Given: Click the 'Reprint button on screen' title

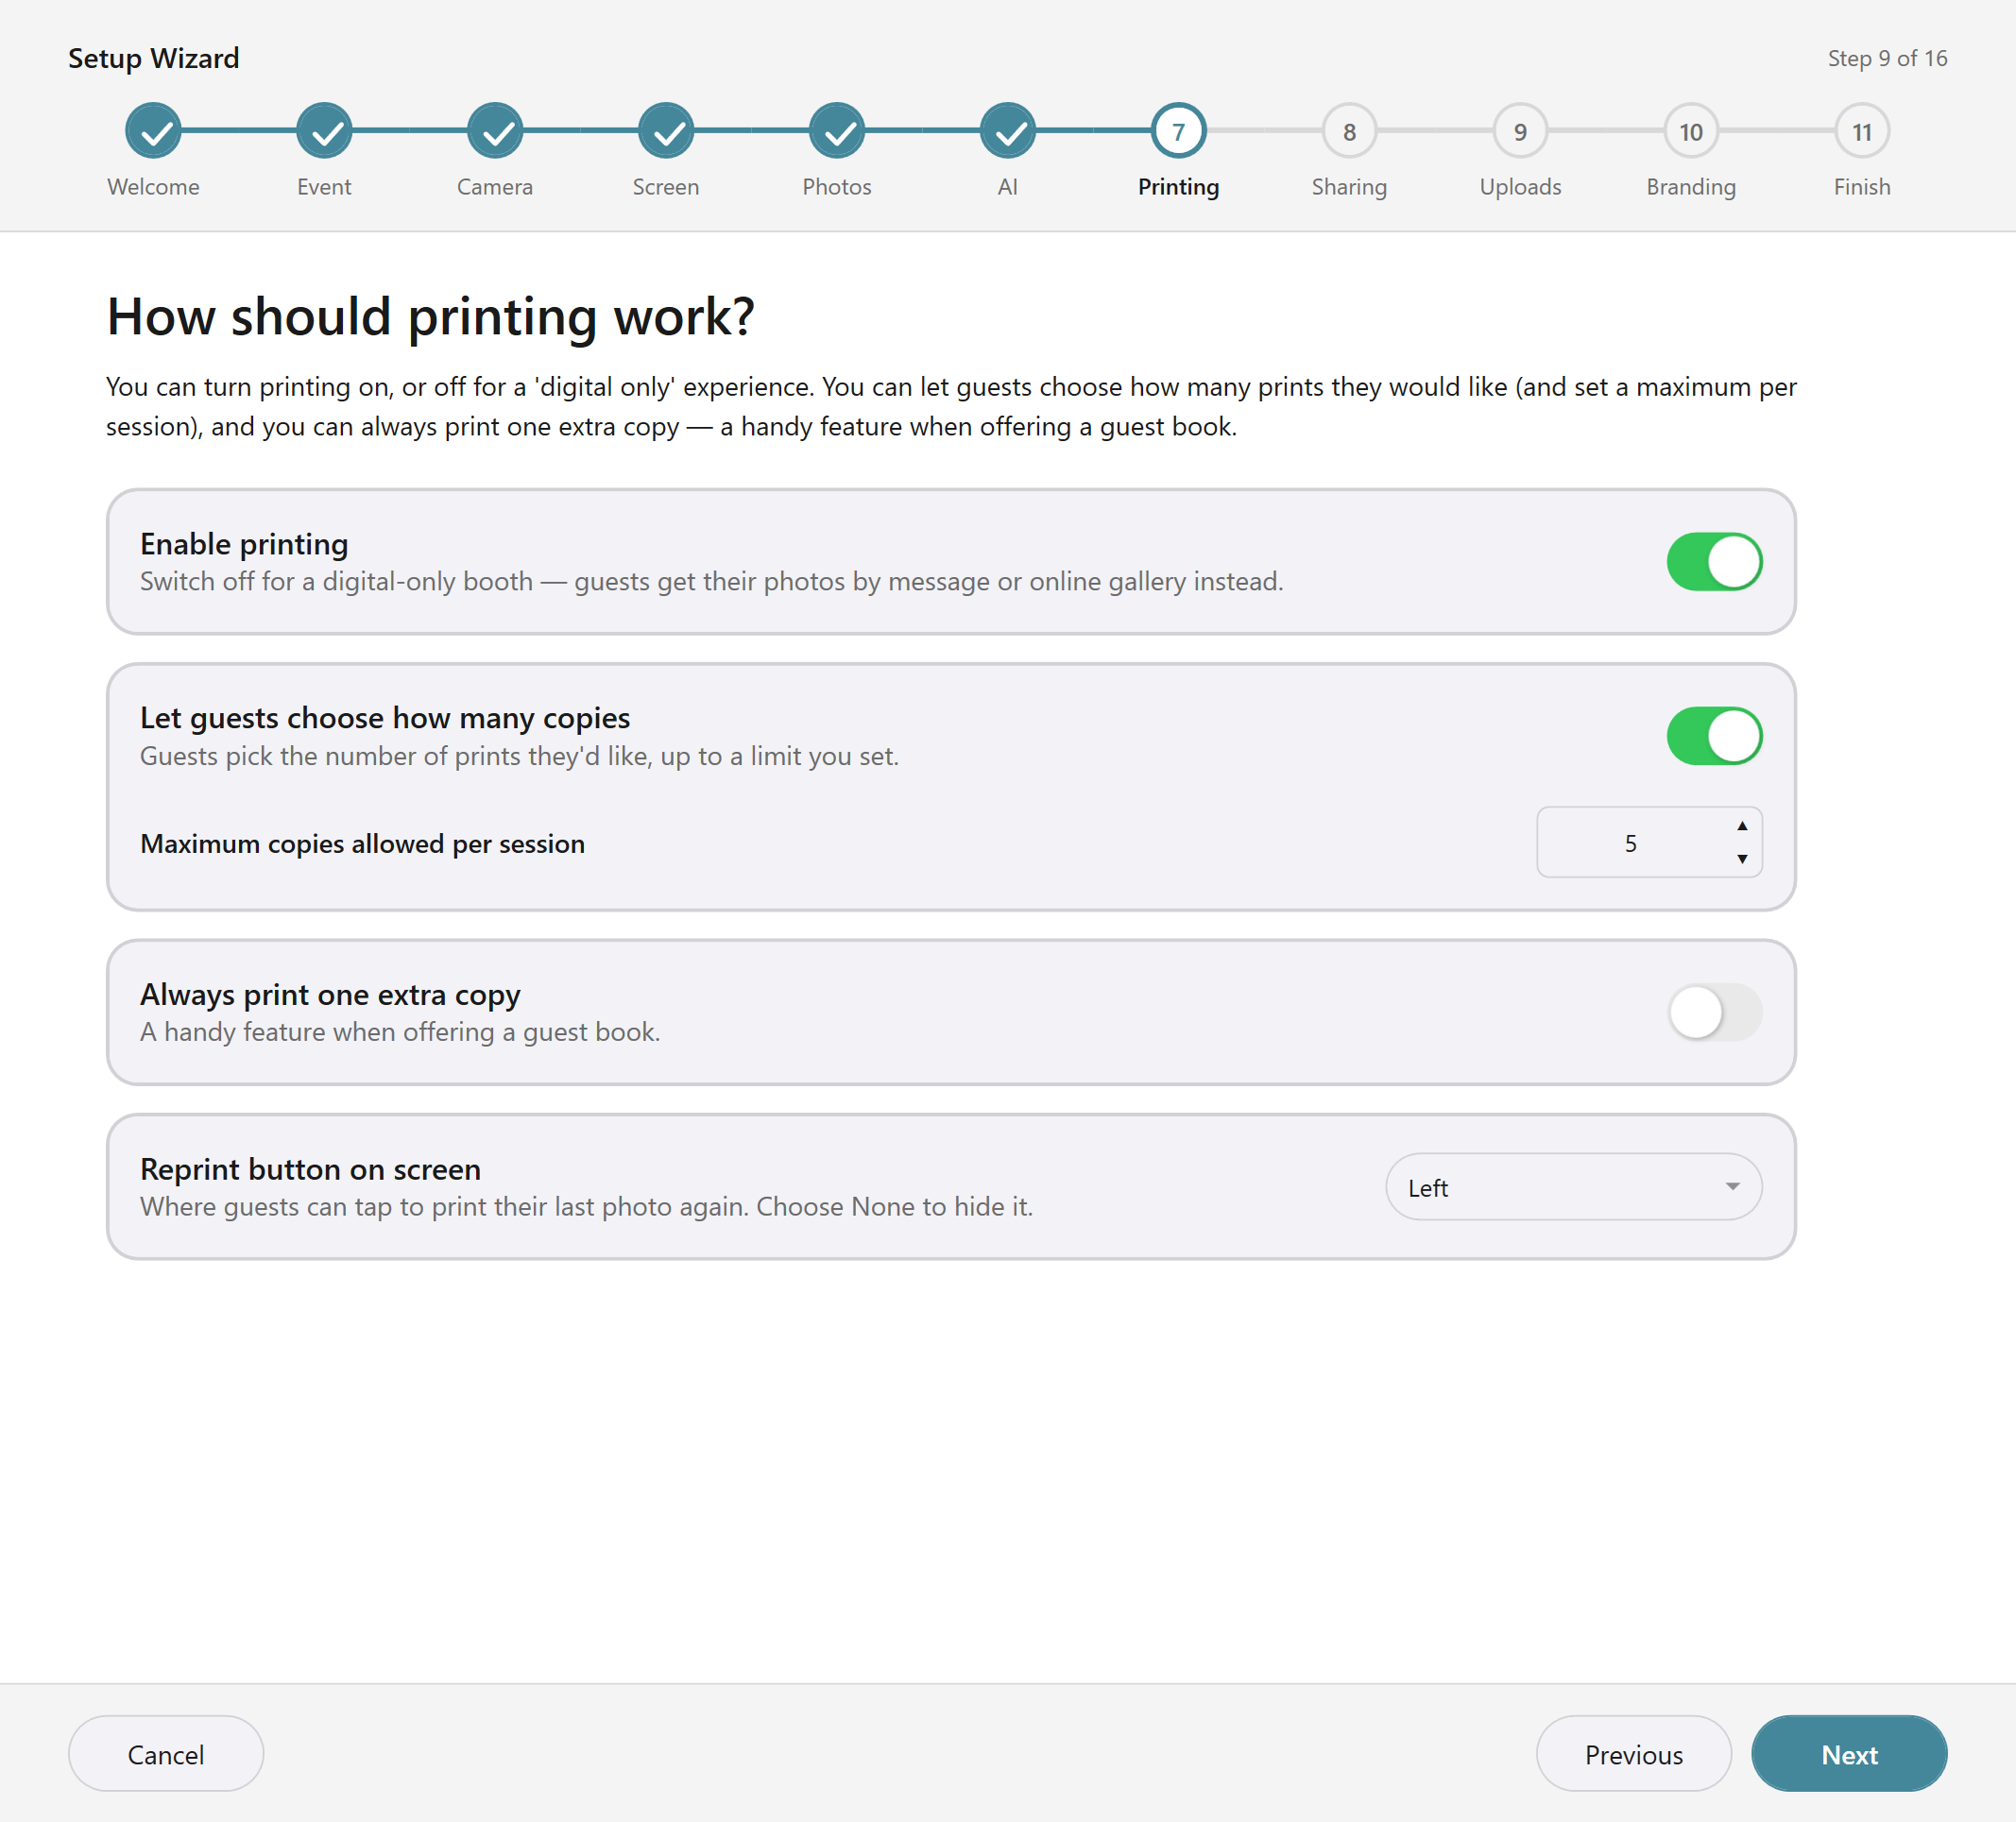Looking at the screenshot, I should (x=310, y=1169).
